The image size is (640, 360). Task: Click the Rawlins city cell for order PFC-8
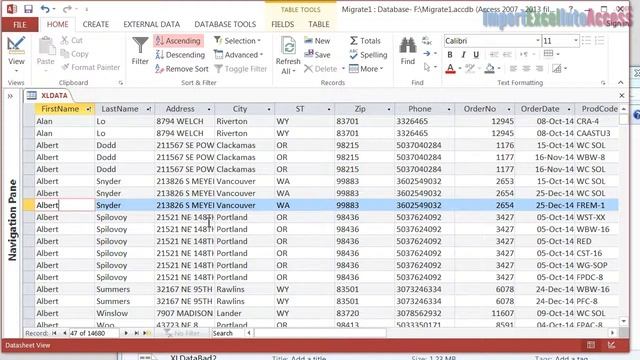244,301
